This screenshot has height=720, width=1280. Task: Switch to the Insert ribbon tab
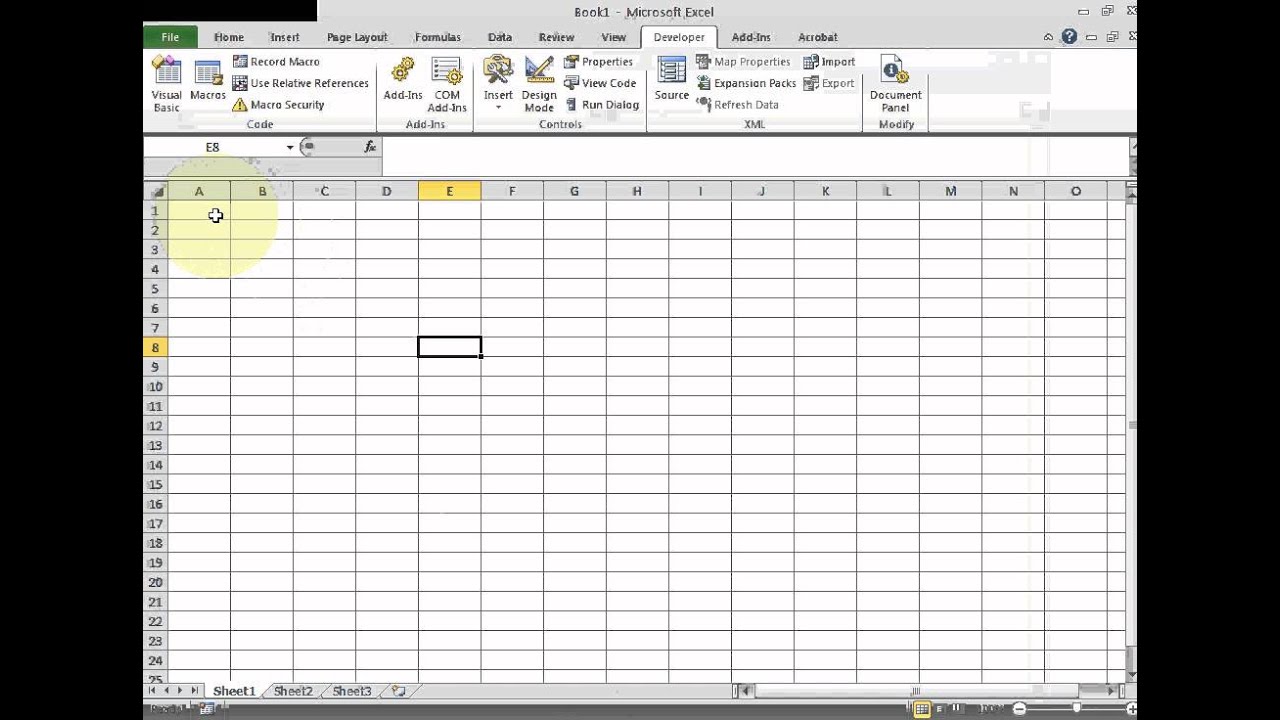point(285,37)
